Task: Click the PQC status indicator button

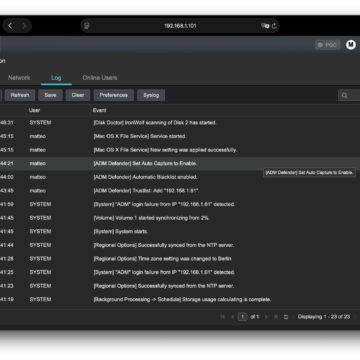Action: pyautogui.click(x=327, y=45)
